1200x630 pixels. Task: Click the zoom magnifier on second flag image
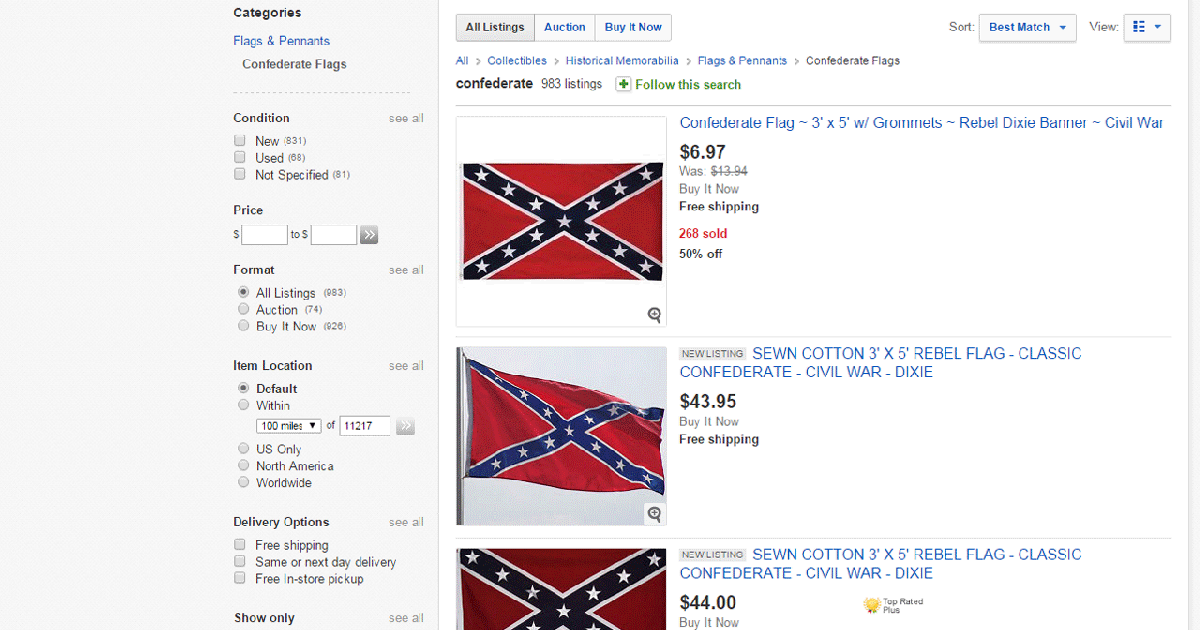point(654,514)
